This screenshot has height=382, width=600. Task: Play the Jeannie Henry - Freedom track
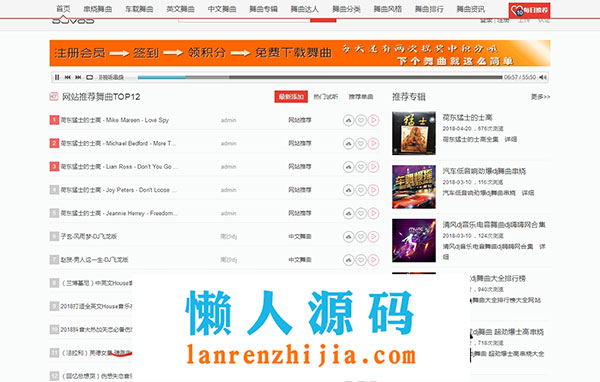click(x=373, y=213)
